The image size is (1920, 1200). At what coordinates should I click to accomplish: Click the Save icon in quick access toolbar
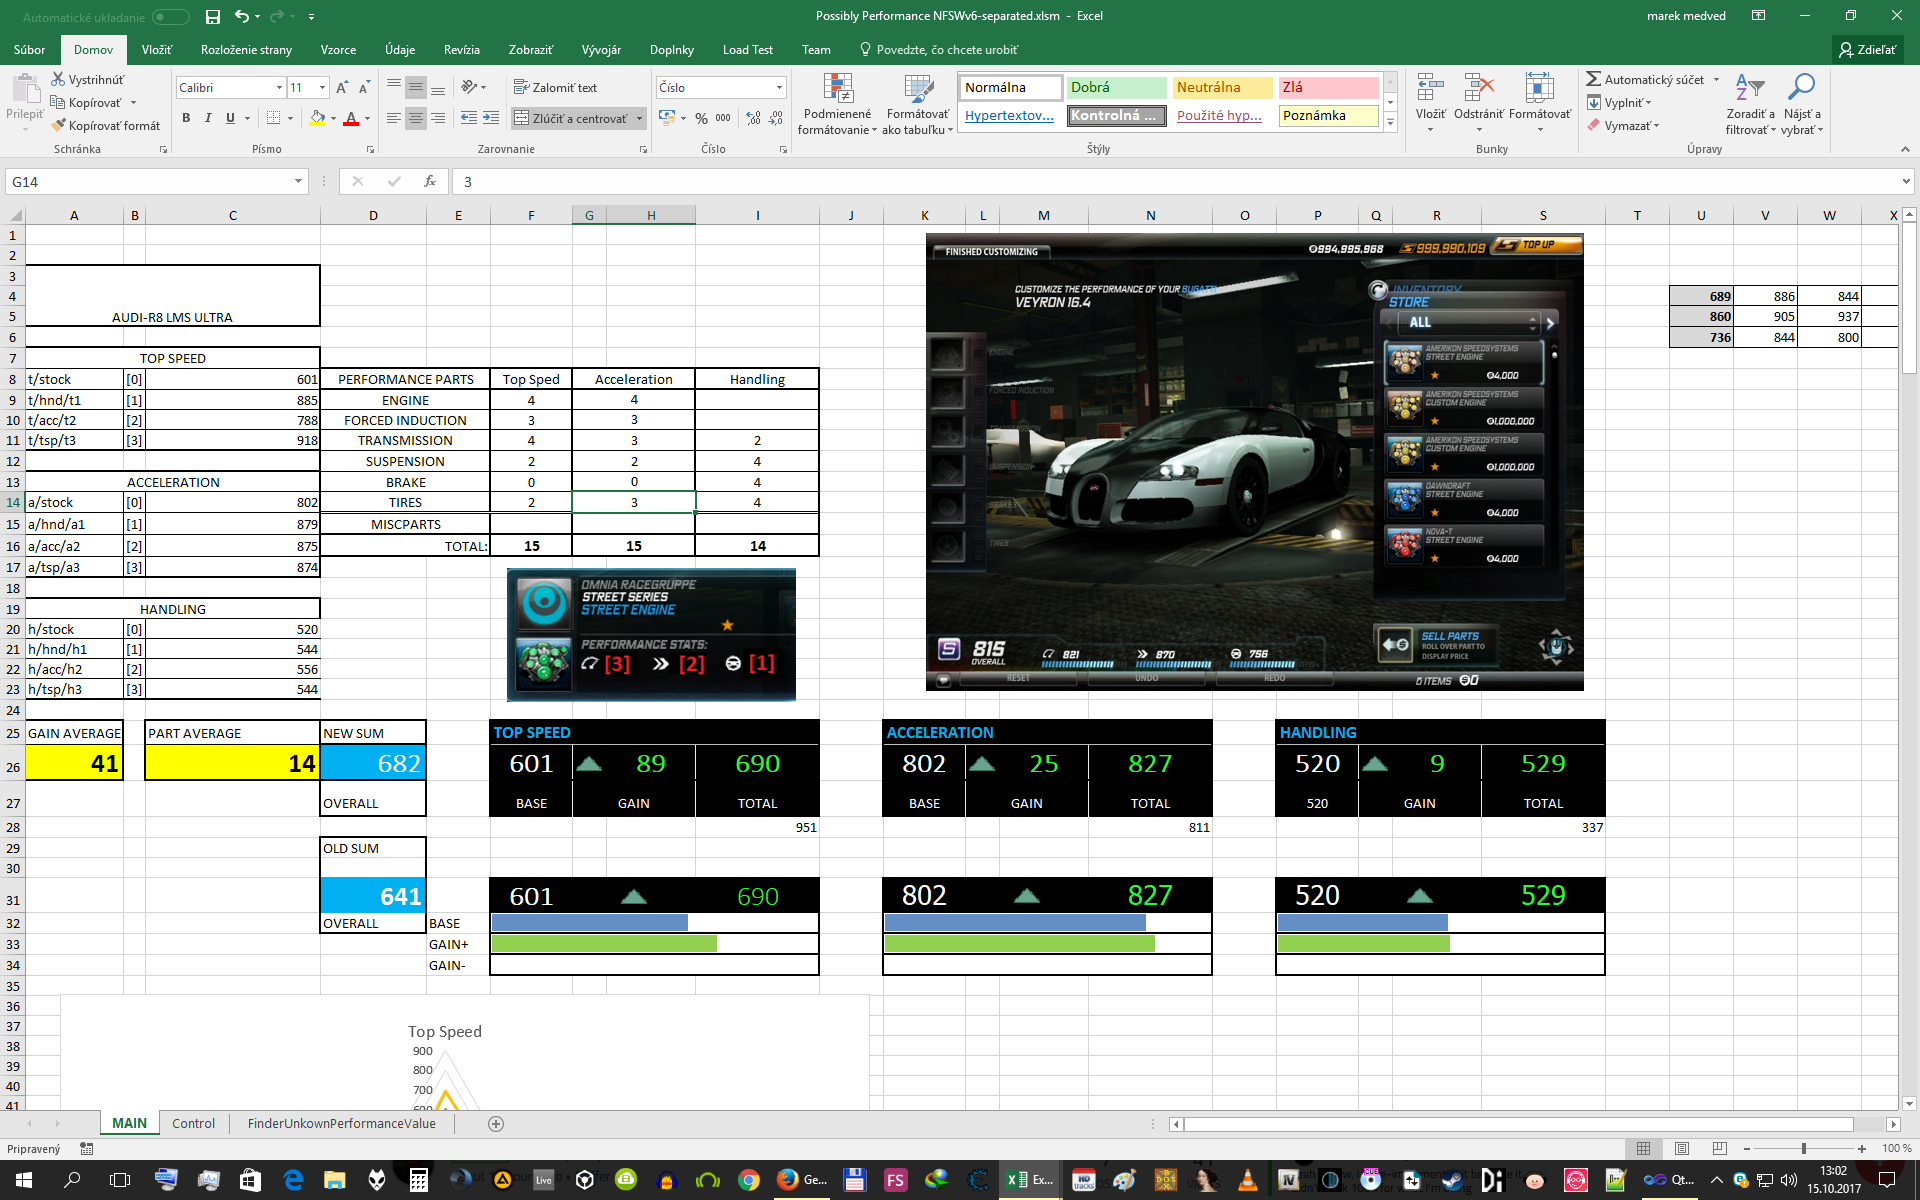click(x=212, y=16)
